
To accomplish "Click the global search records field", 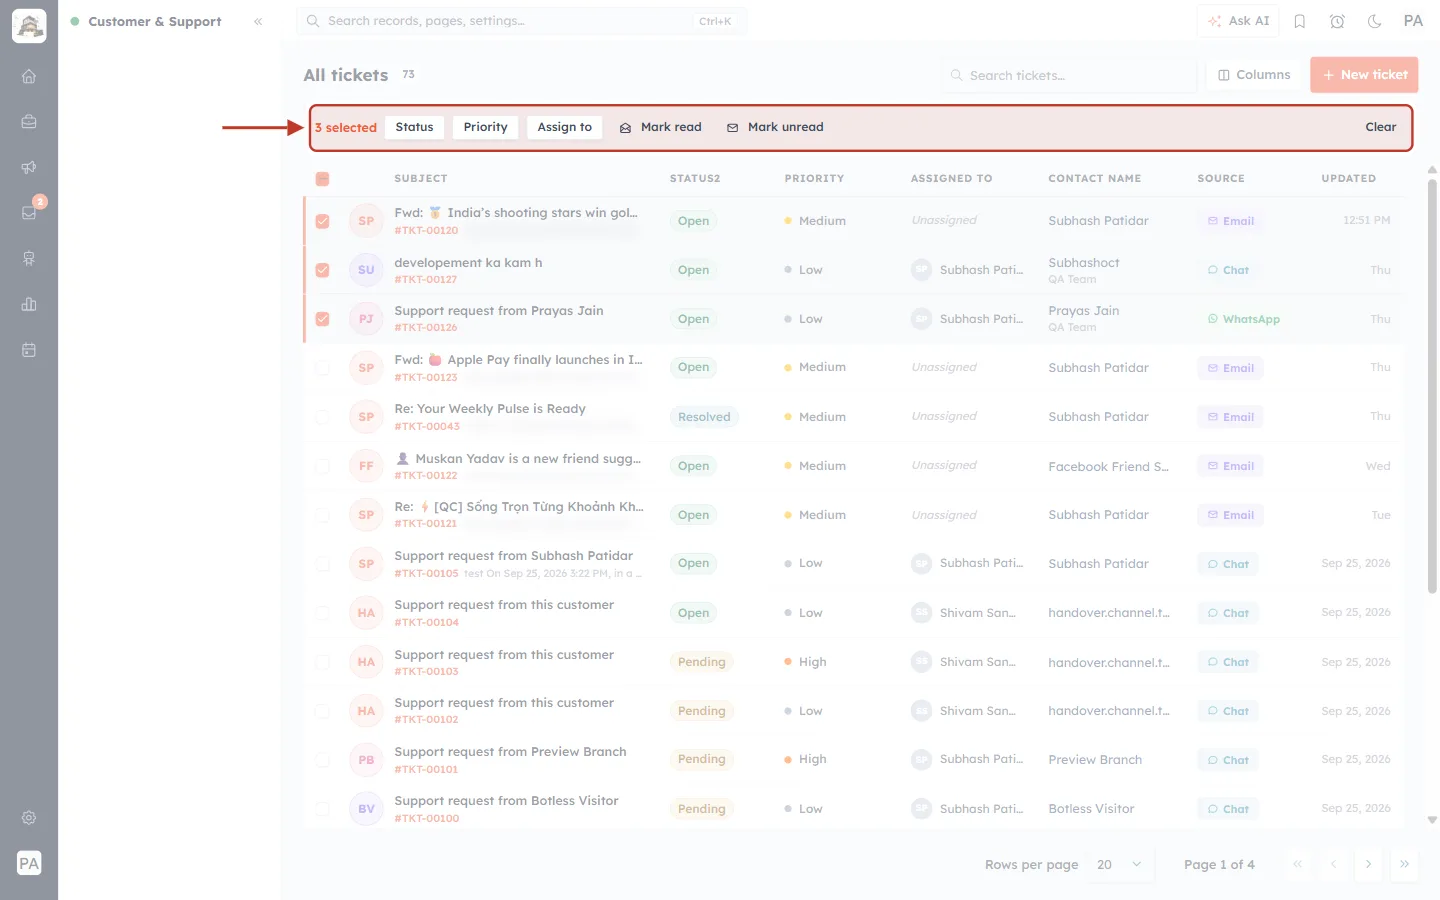I will pyautogui.click(x=521, y=21).
